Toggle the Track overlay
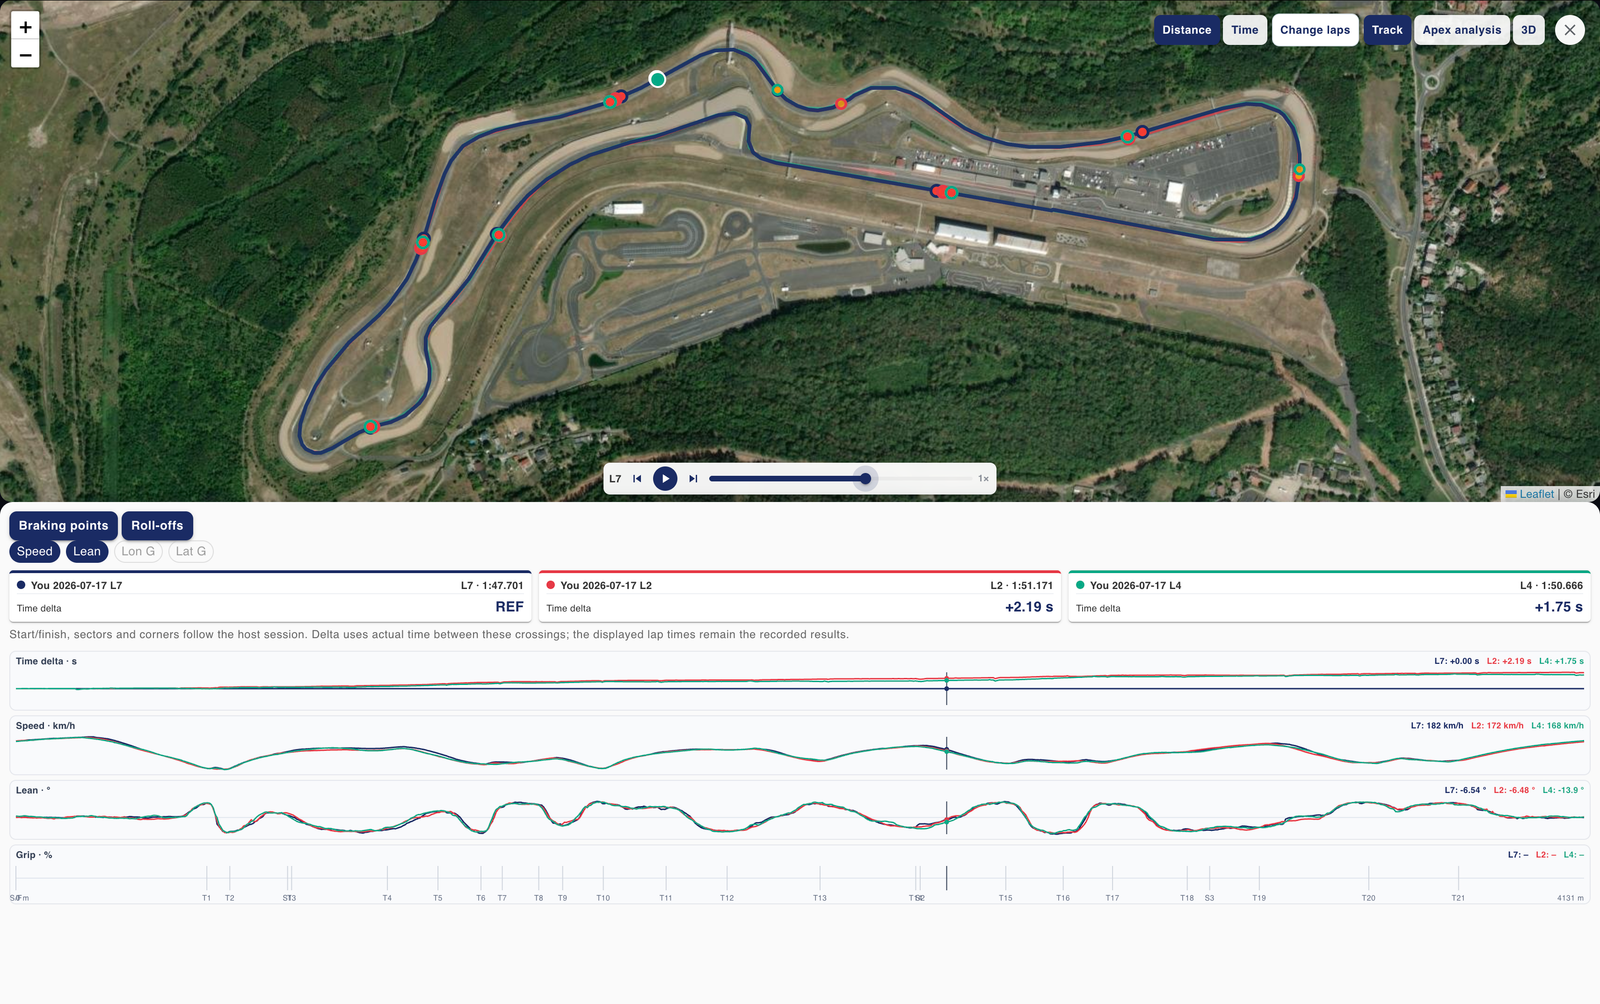1600x1004 pixels. tap(1387, 30)
